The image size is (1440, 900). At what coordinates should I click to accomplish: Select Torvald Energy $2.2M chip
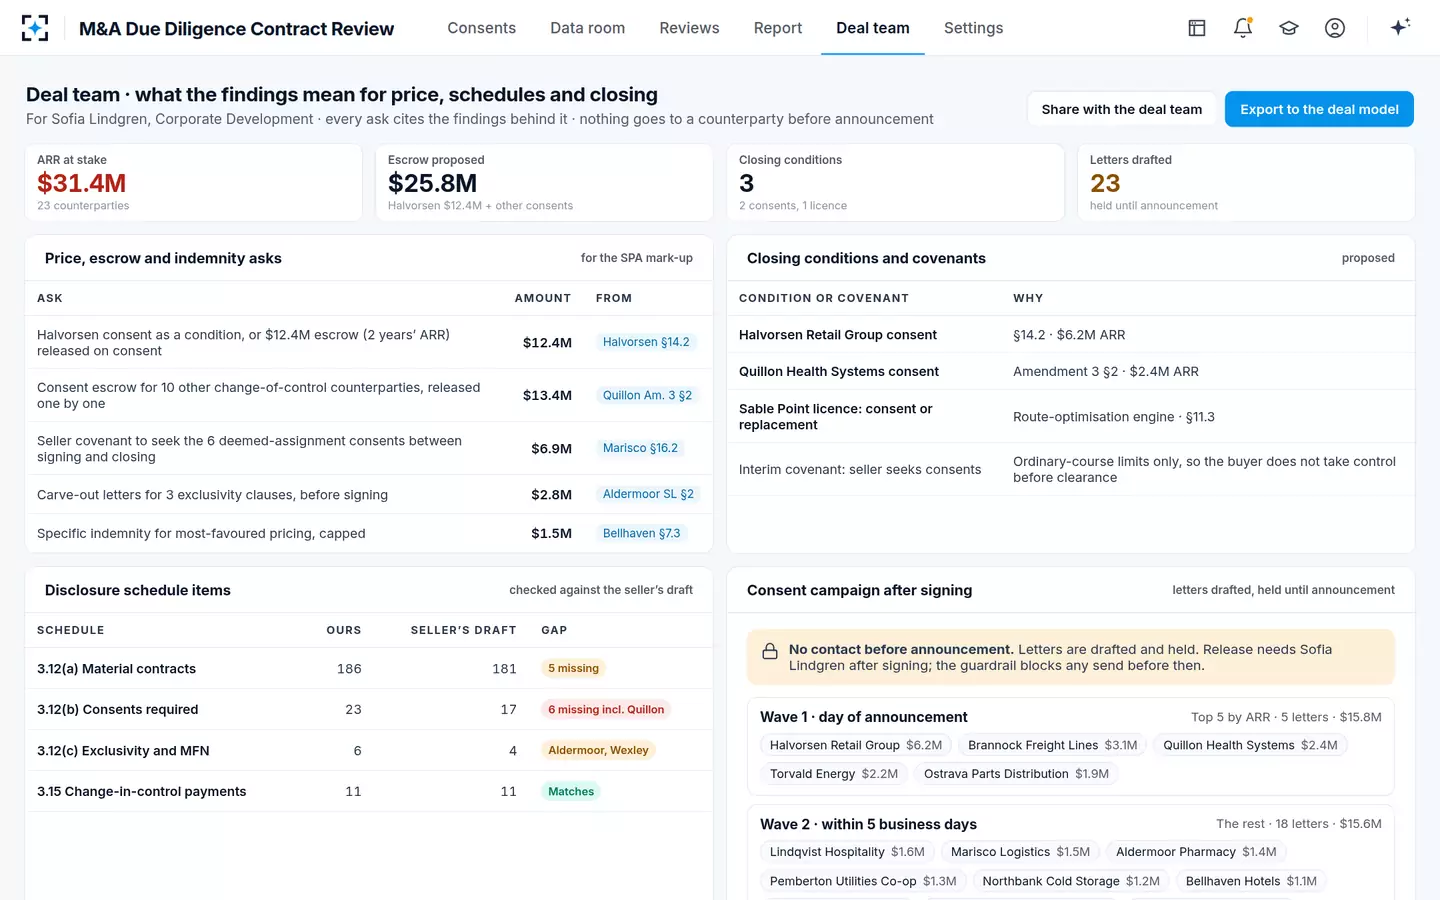pyautogui.click(x=834, y=774)
